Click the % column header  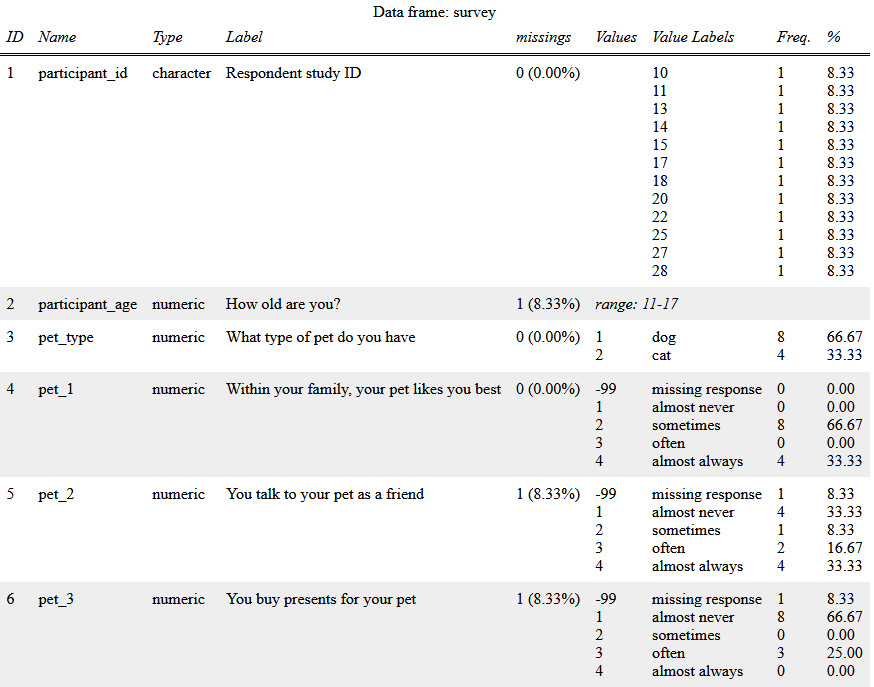point(835,37)
